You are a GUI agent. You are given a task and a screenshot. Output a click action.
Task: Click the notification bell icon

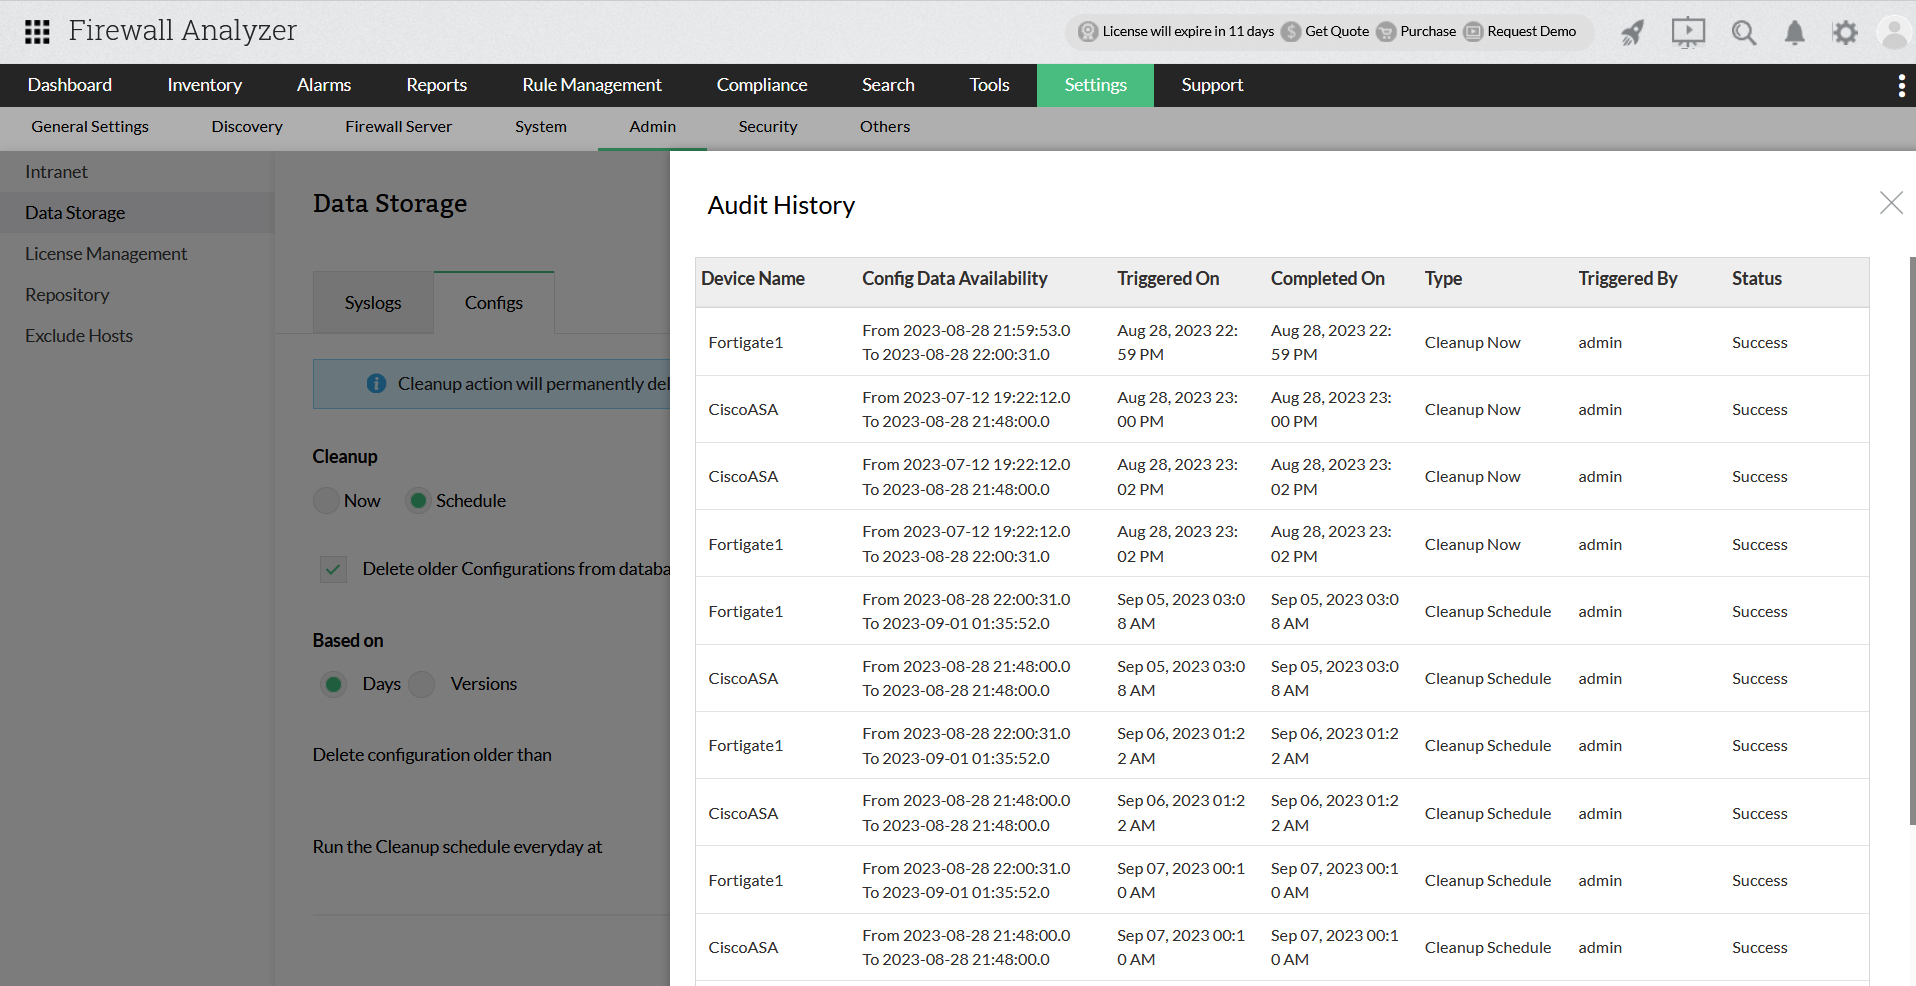coord(1794,32)
